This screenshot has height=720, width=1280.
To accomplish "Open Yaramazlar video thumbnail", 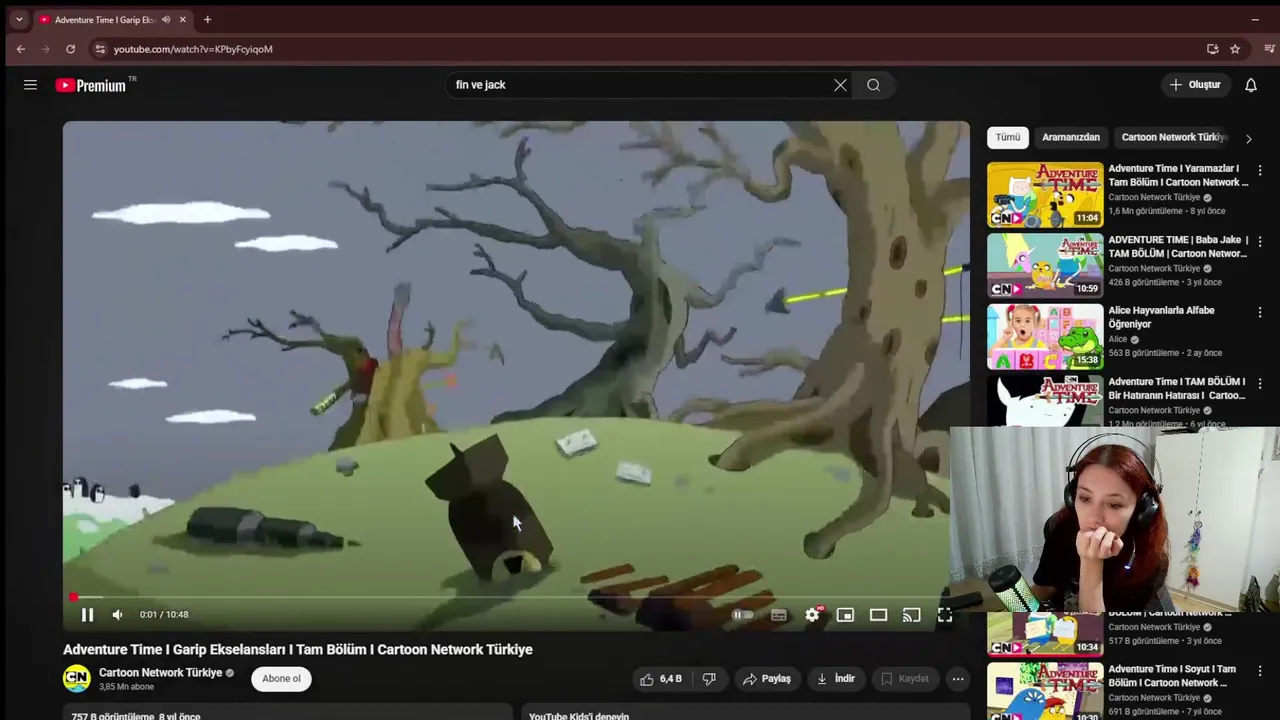I will [1045, 194].
